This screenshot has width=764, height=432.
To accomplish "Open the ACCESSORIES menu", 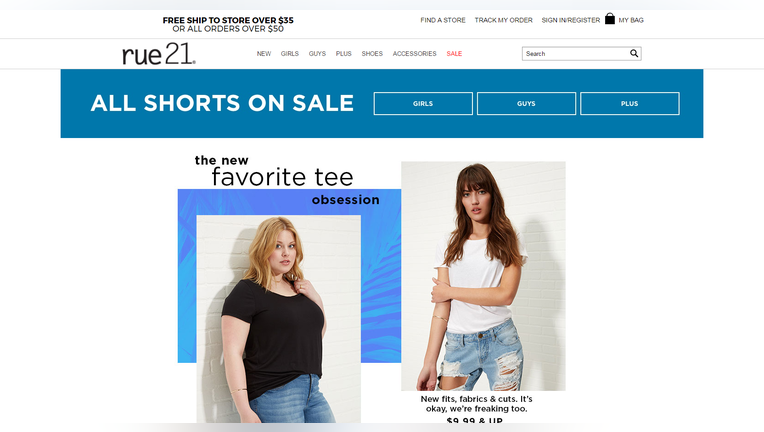I will 415,54.
